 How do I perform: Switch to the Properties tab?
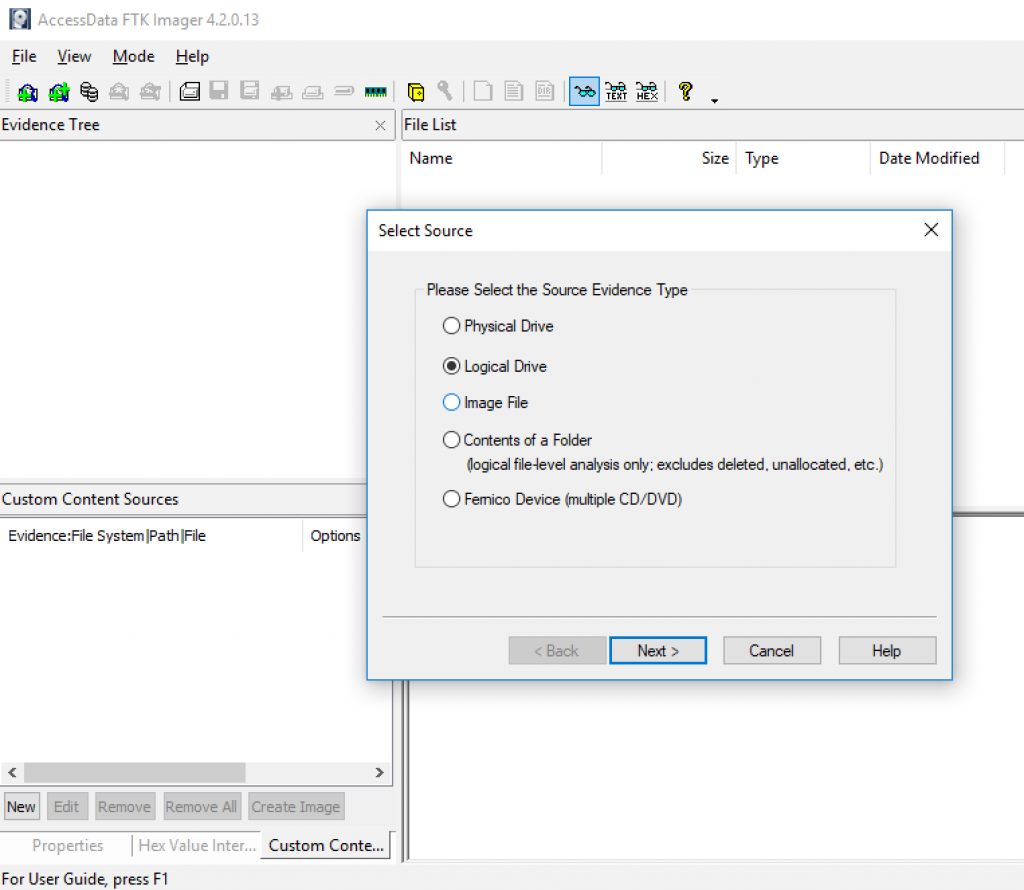pyautogui.click(x=67, y=846)
